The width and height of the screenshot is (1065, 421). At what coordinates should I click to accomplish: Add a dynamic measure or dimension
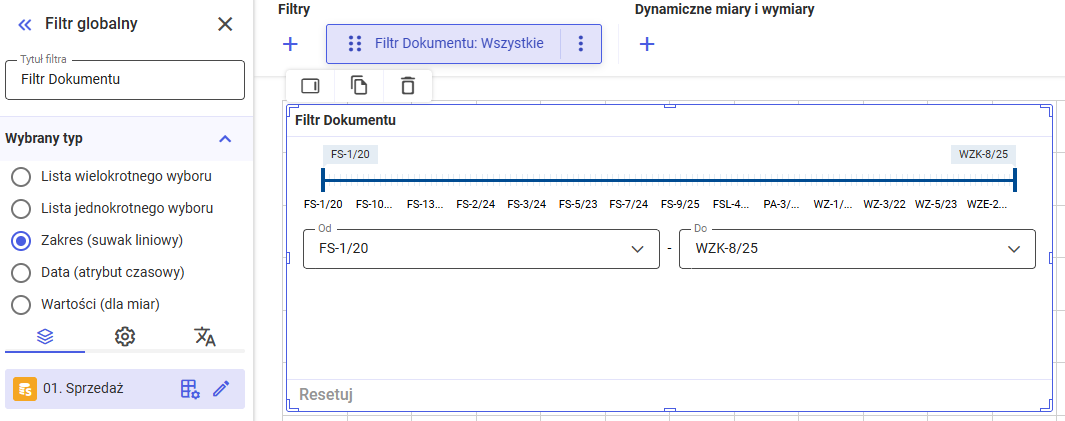(647, 44)
